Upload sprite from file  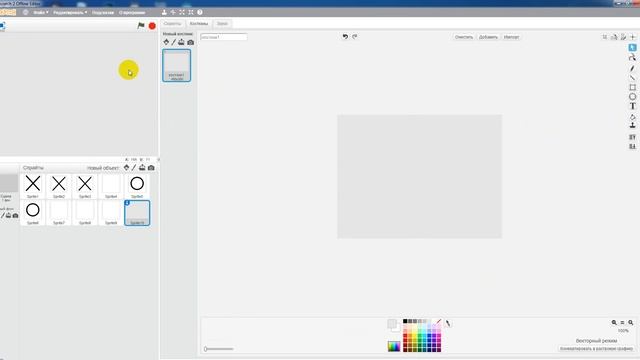point(142,167)
